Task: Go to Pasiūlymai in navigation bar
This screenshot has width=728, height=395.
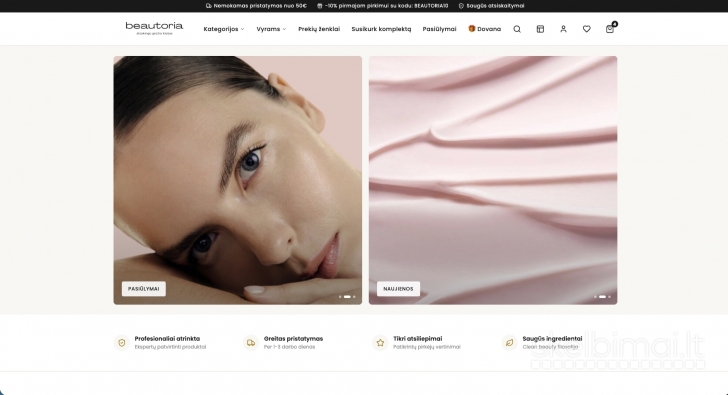Action: point(439,29)
